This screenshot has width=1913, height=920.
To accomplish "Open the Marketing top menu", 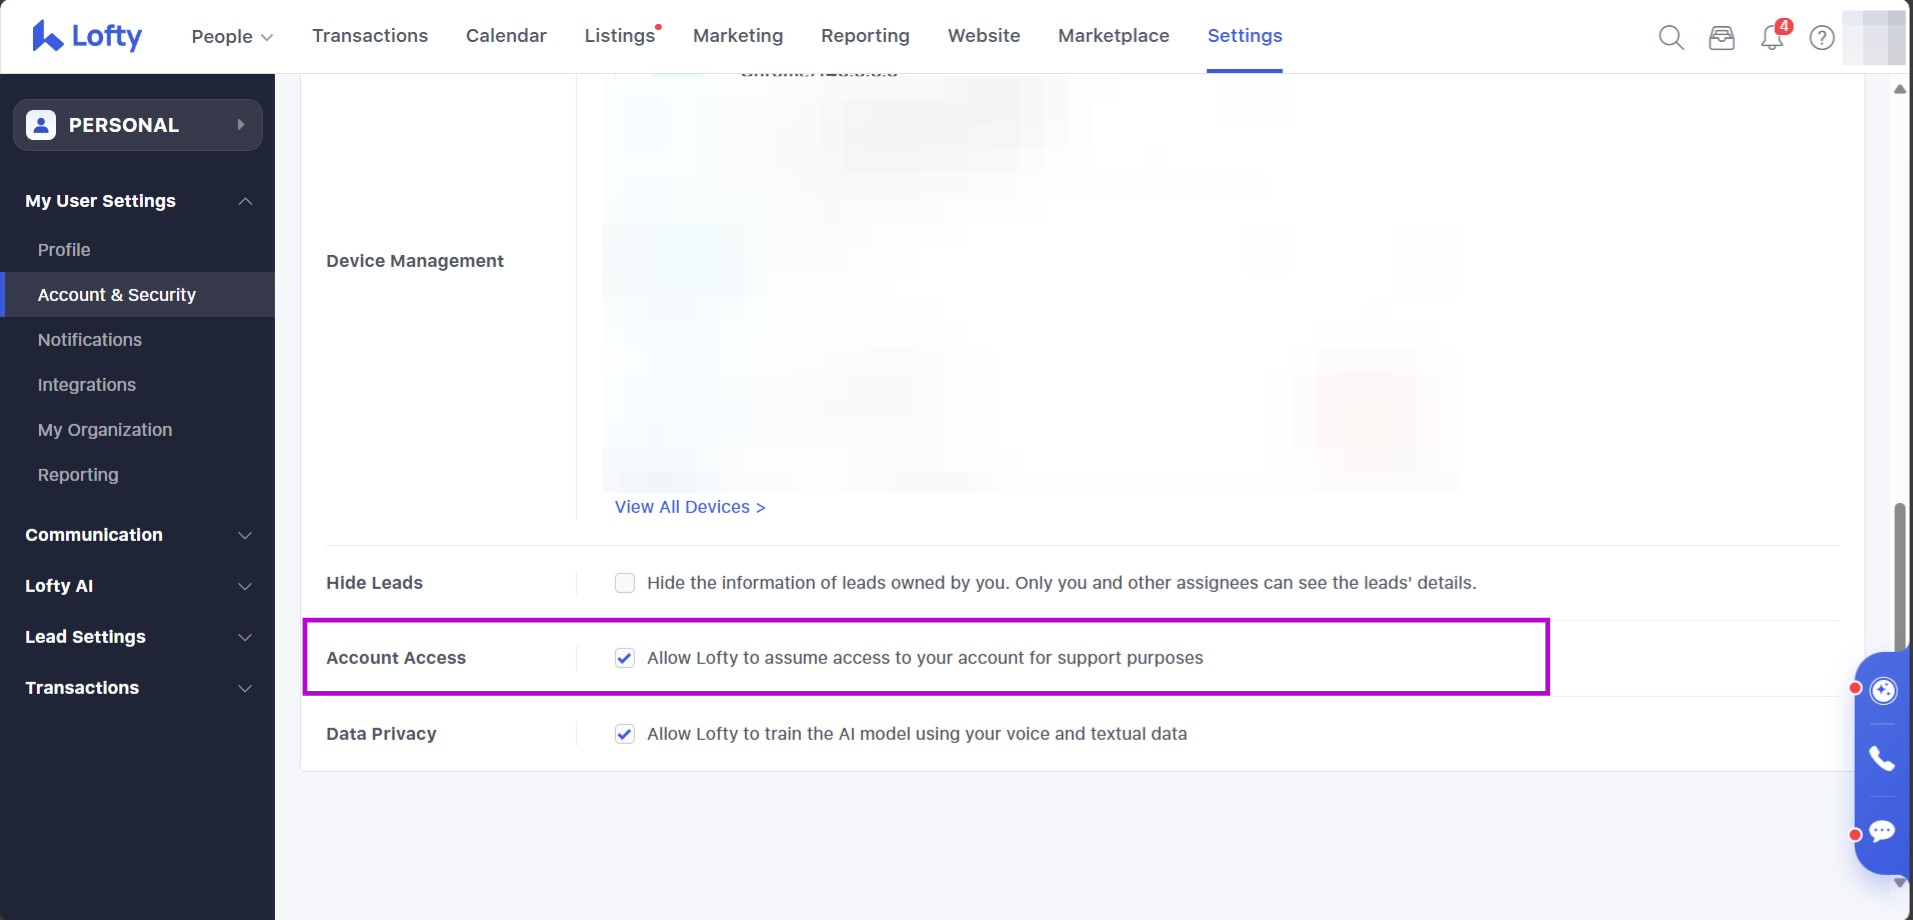I will [738, 36].
